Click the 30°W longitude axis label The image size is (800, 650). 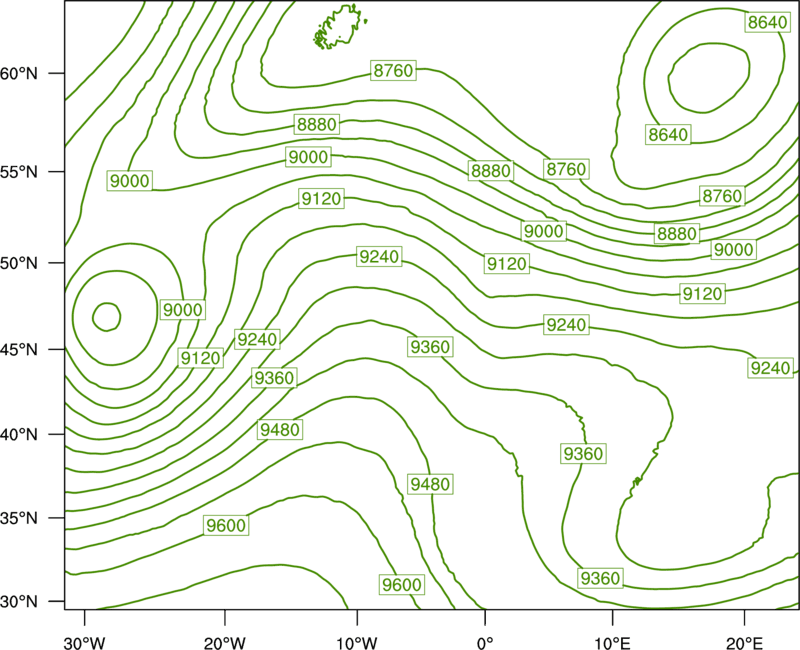coord(85,642)
